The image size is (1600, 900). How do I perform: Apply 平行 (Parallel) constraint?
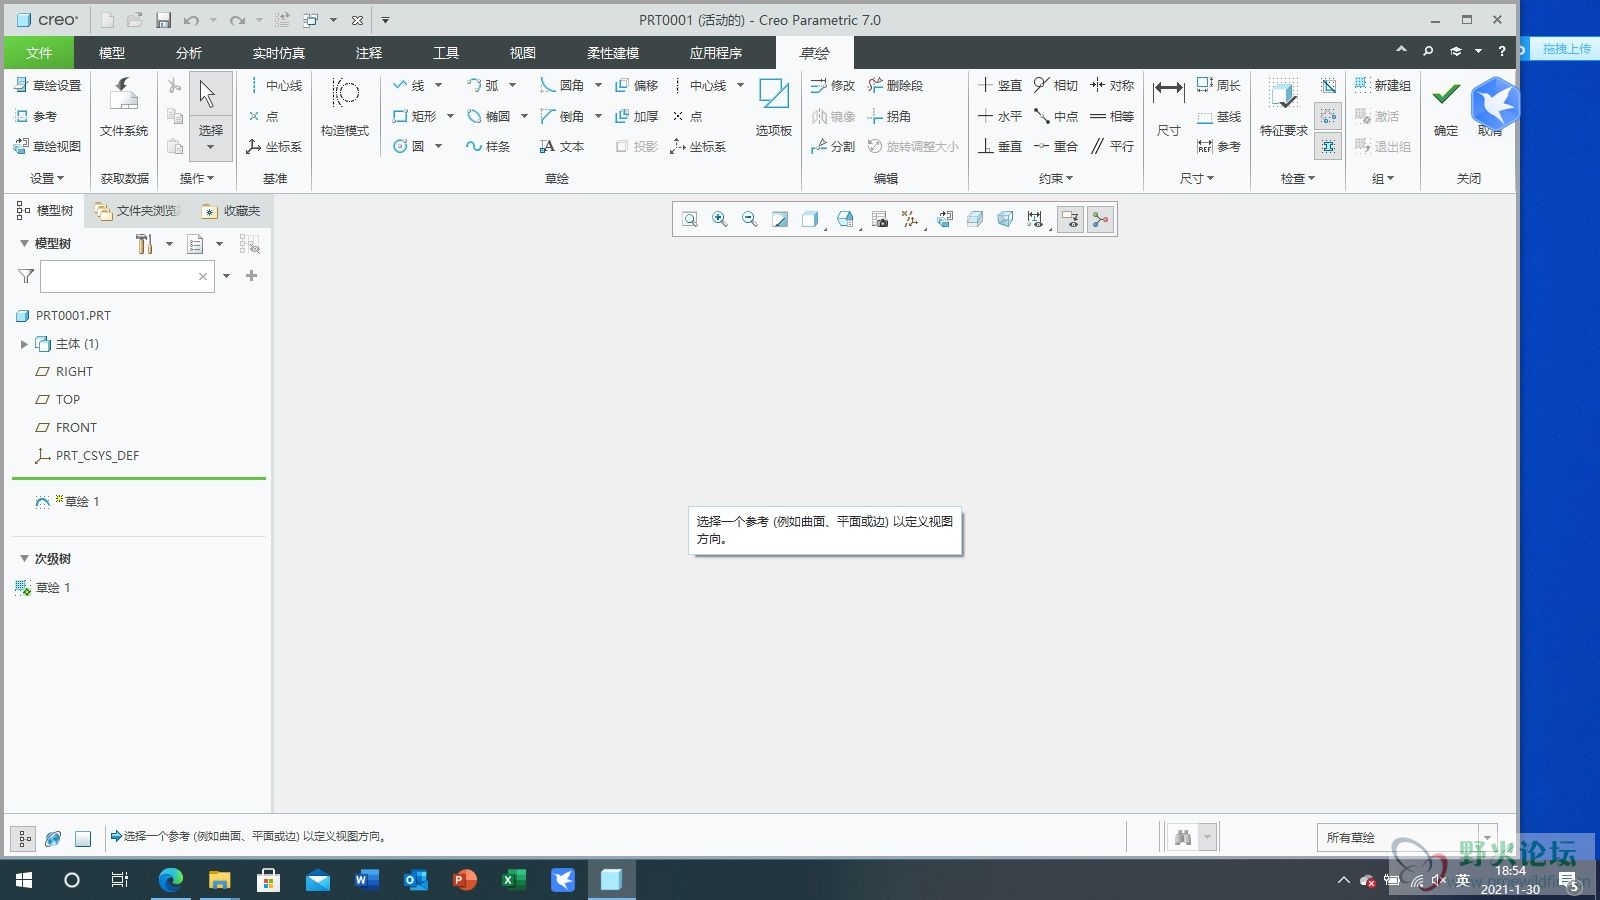click(1112, 146)
